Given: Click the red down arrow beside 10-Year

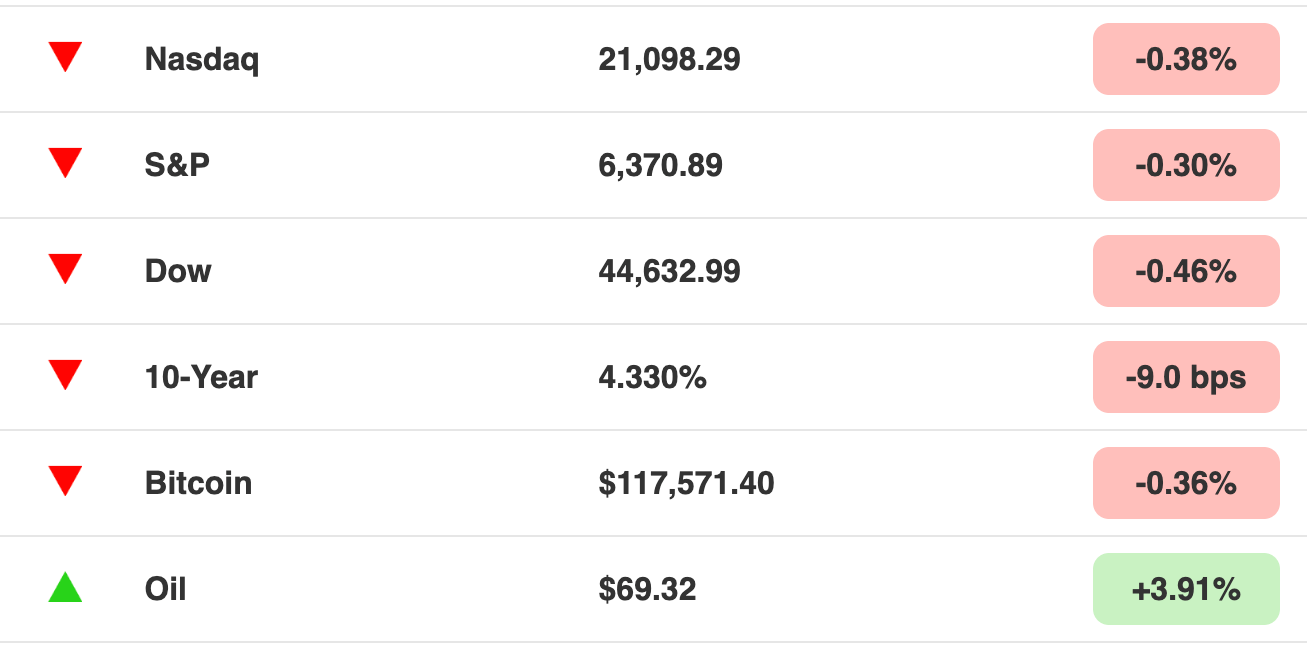Looking at the screenshot, I should tap(65, 374).
